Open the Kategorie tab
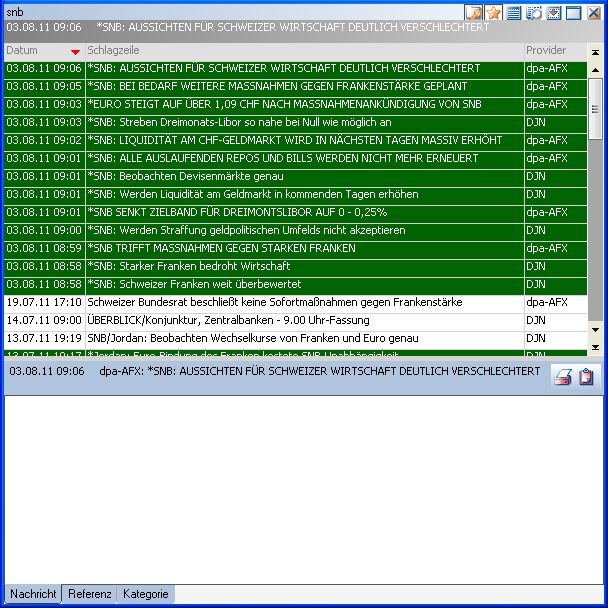Screen dimensions: 608x608 click(x=146, y=594)
